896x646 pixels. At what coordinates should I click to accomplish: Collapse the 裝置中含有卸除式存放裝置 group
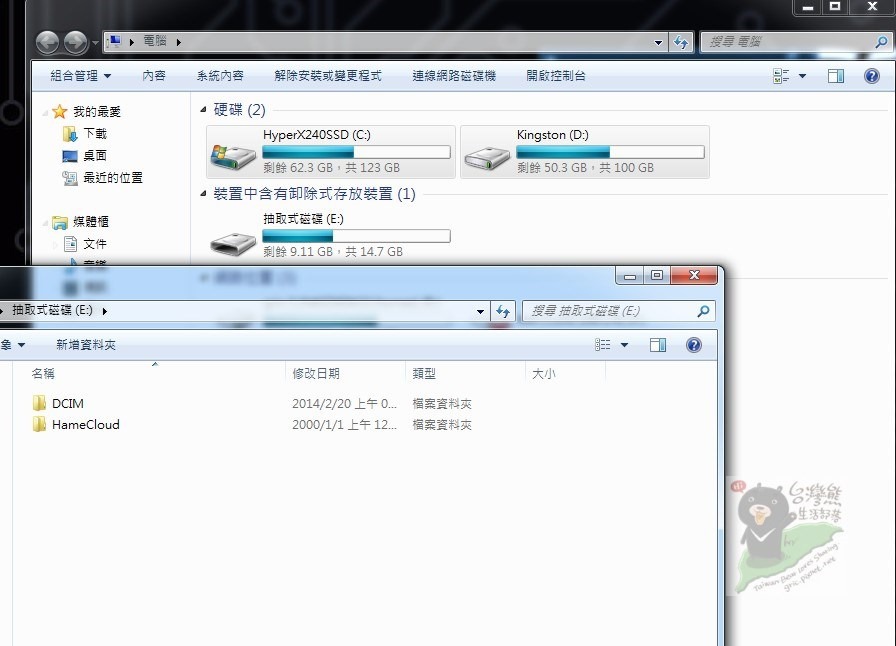click(x=203, y=194)
